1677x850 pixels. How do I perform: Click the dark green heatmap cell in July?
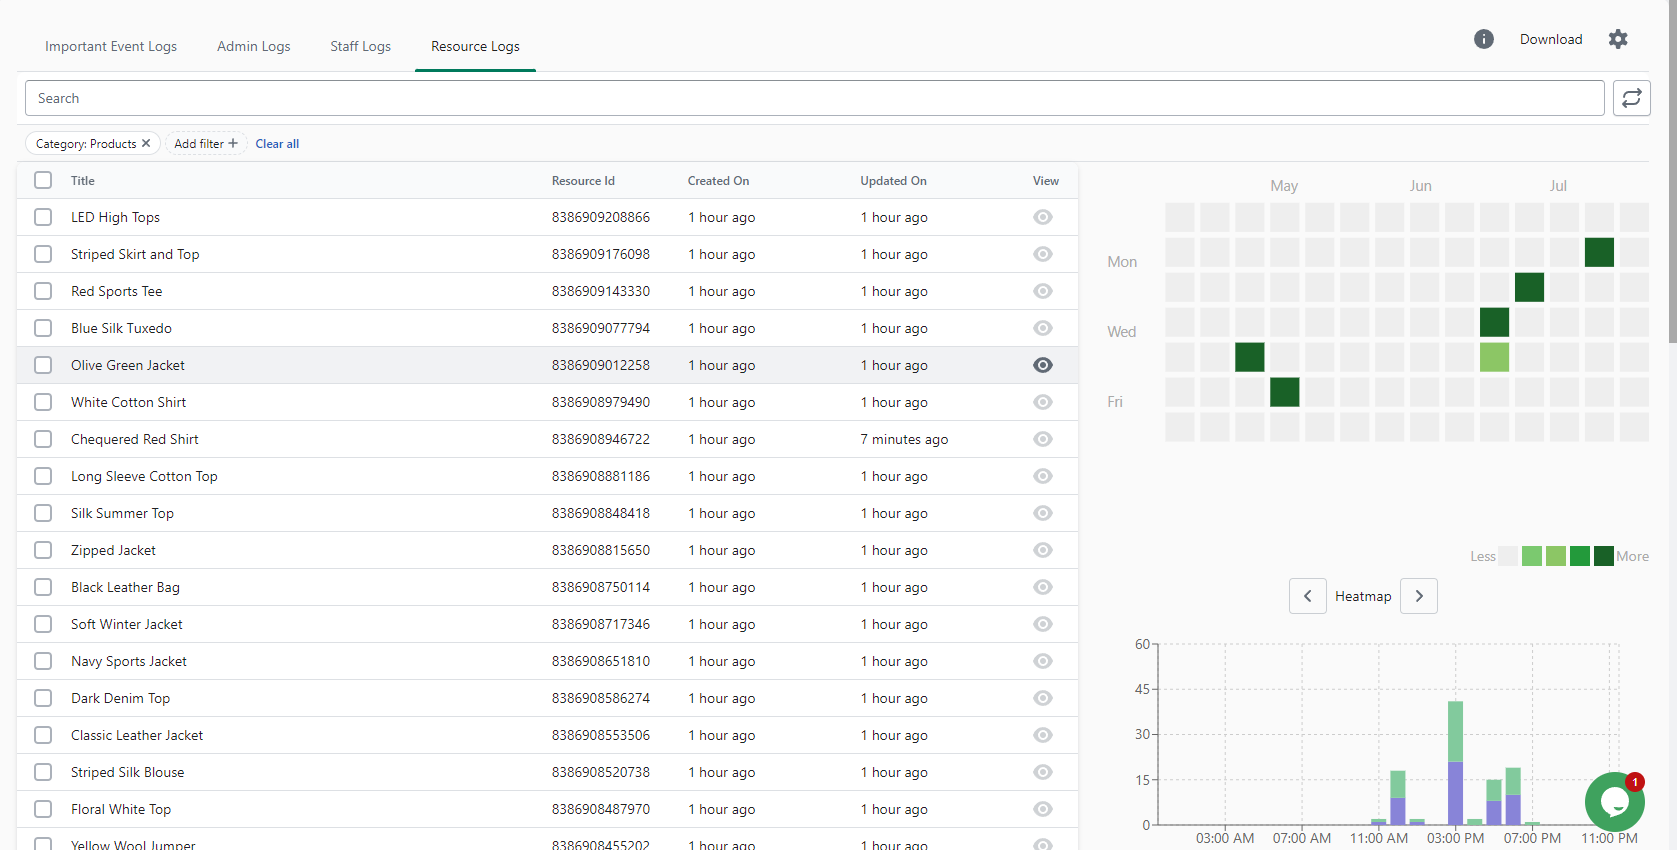[1599, 252]
